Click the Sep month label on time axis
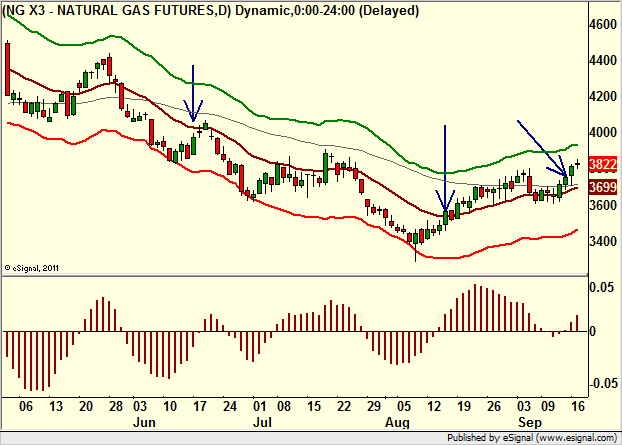This screenshot has width=622, height=445. (x=530, y=422)
